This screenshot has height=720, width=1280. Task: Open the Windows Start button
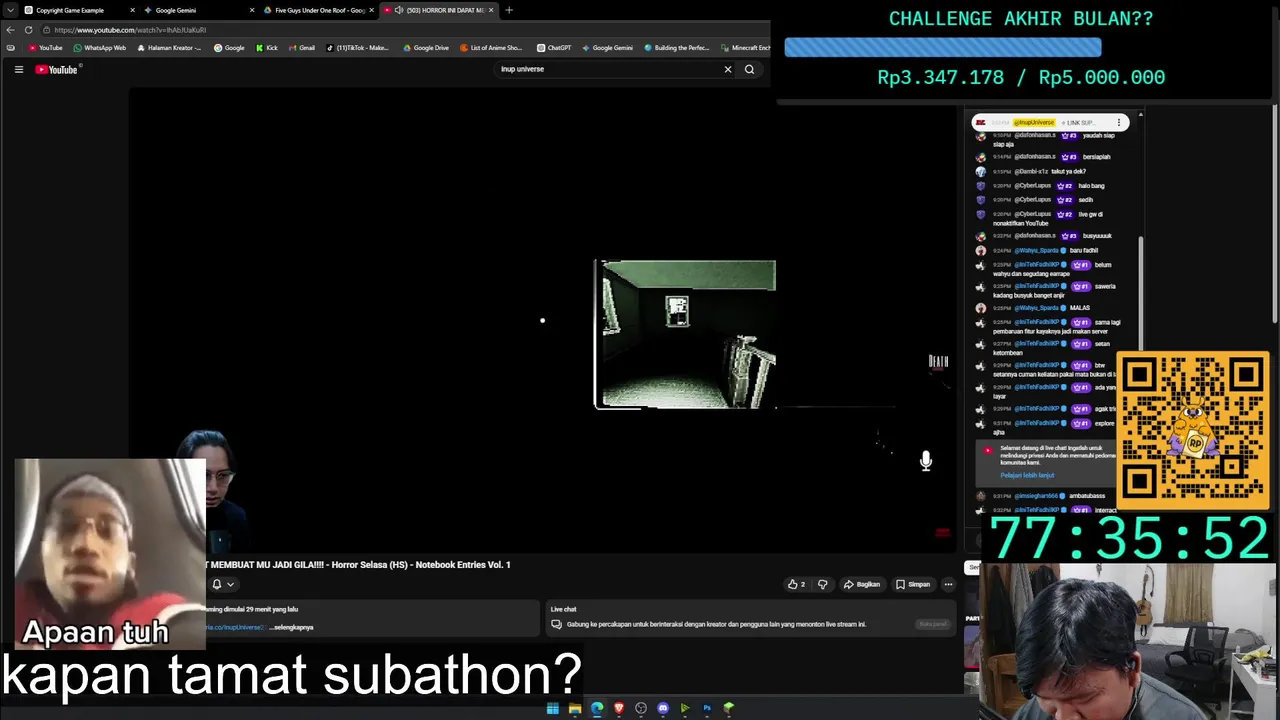point(553,708)
